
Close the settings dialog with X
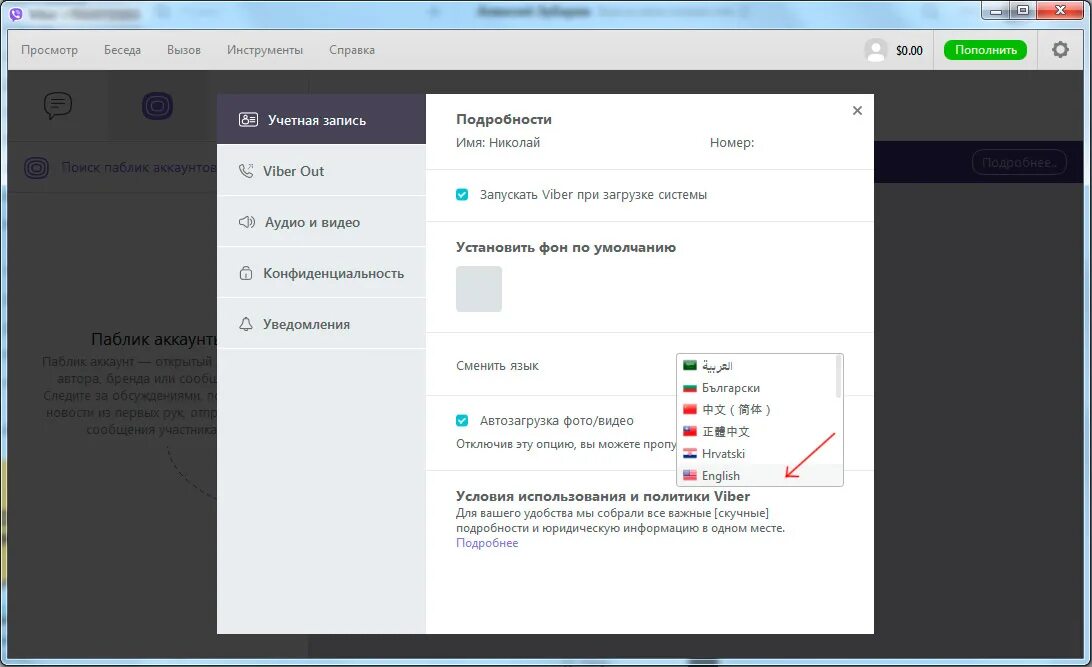click(x=857, y=111)
